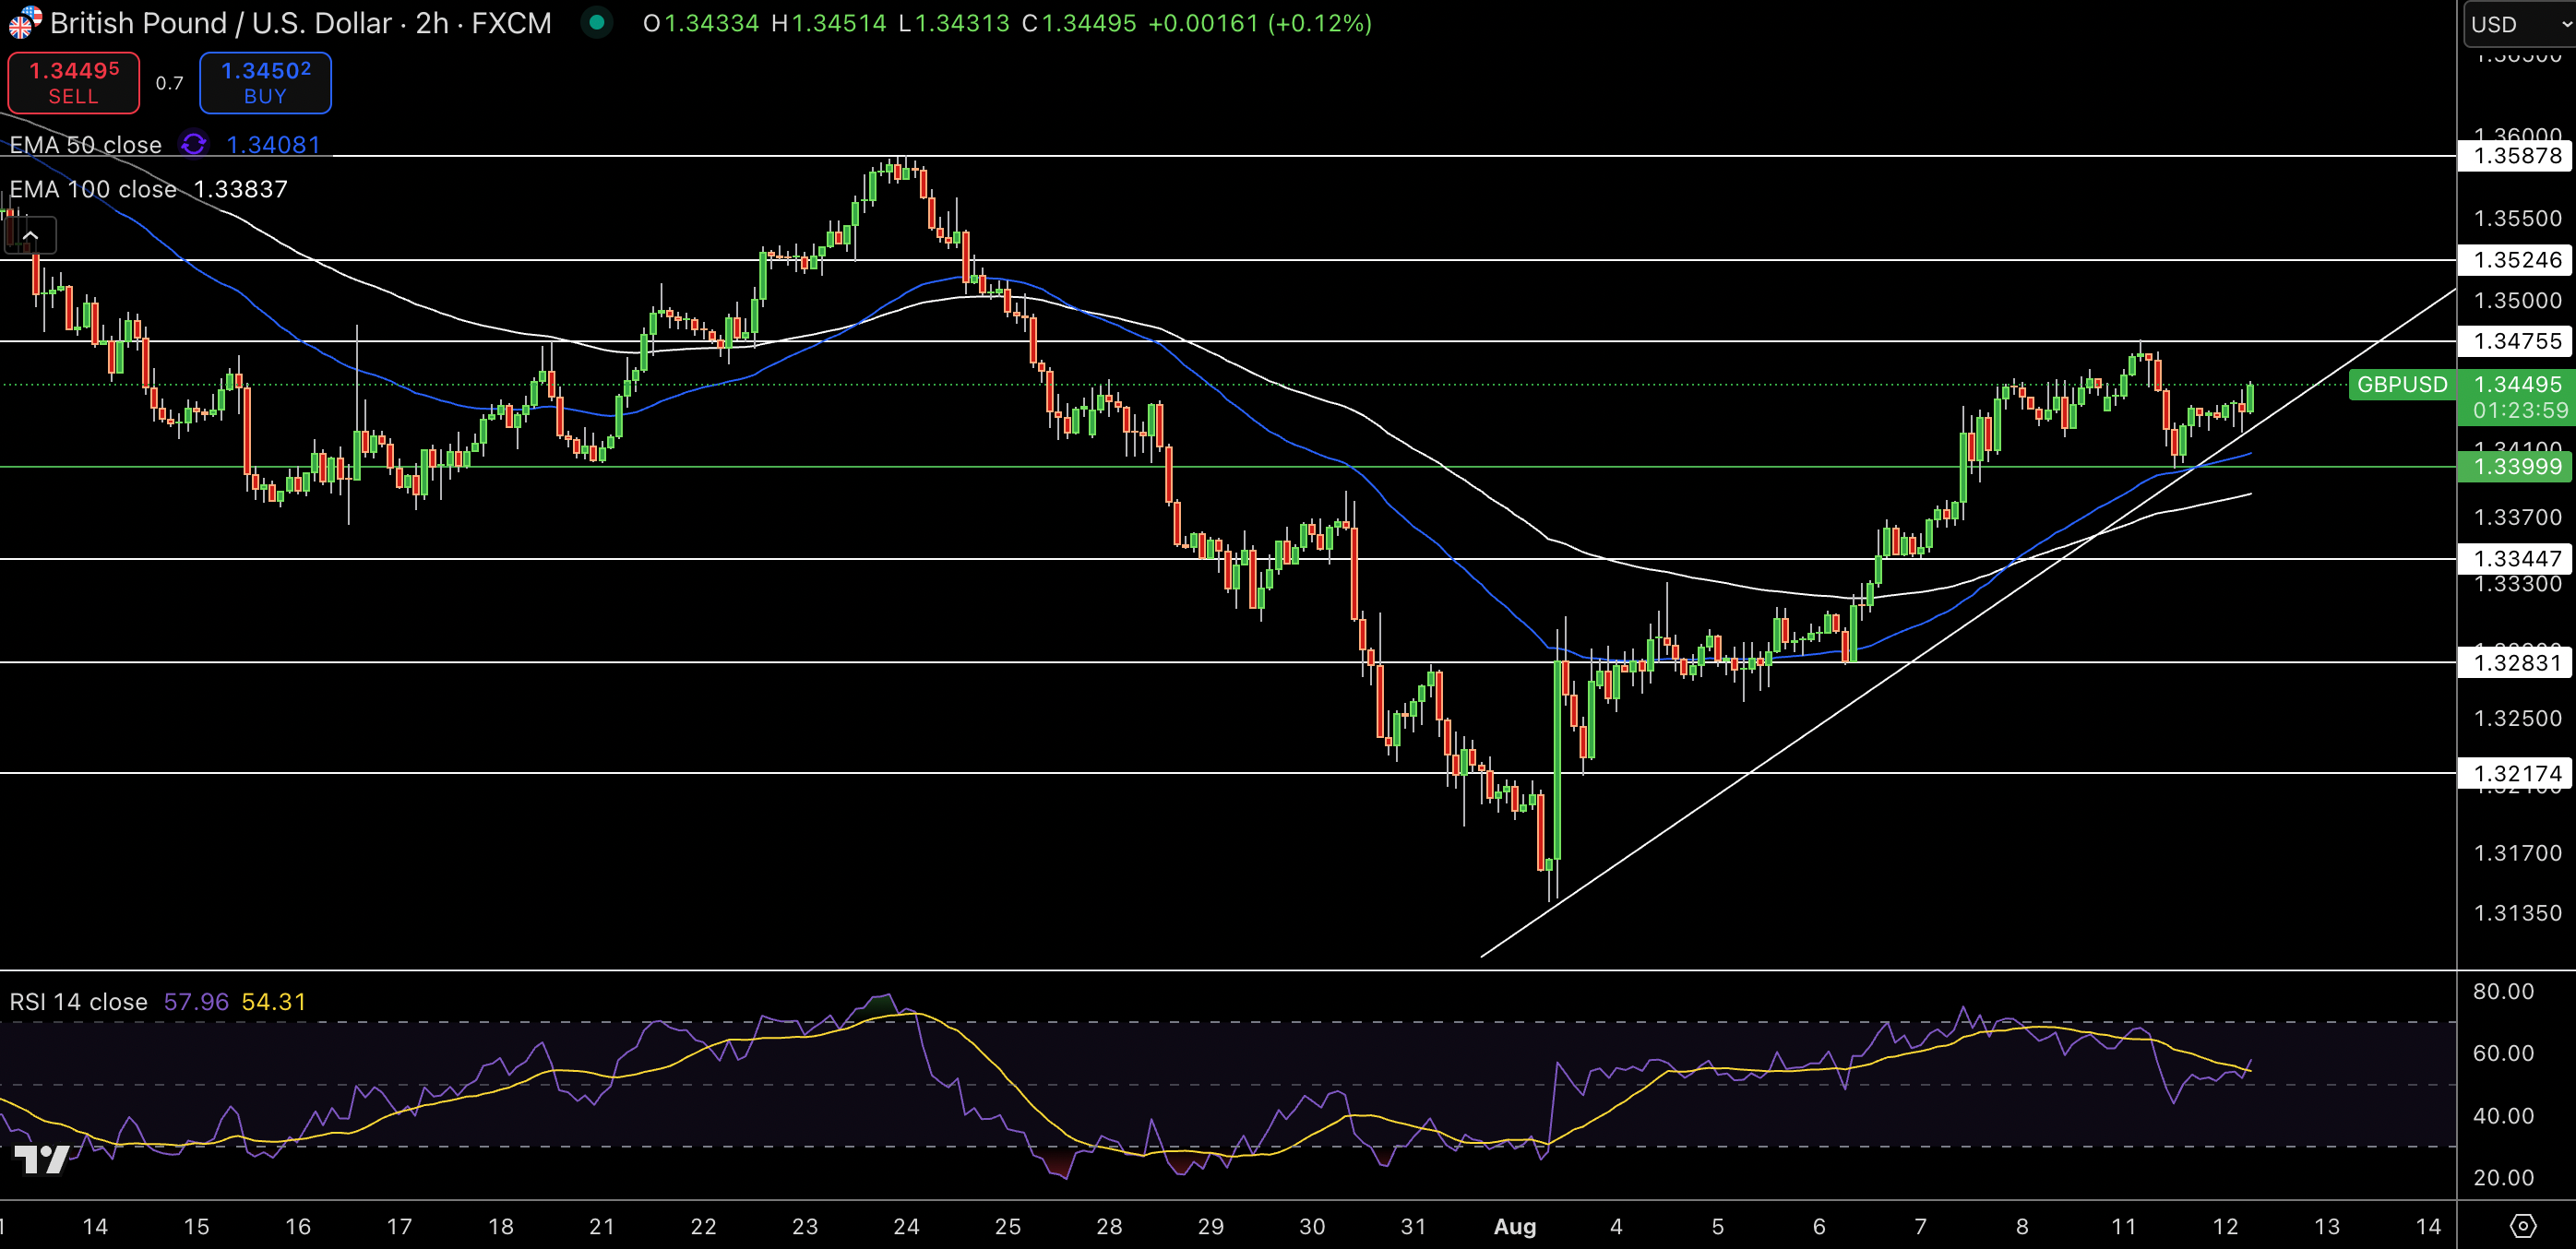
Task: Click date 21 on the time axis
Action: coord(602,1226)
